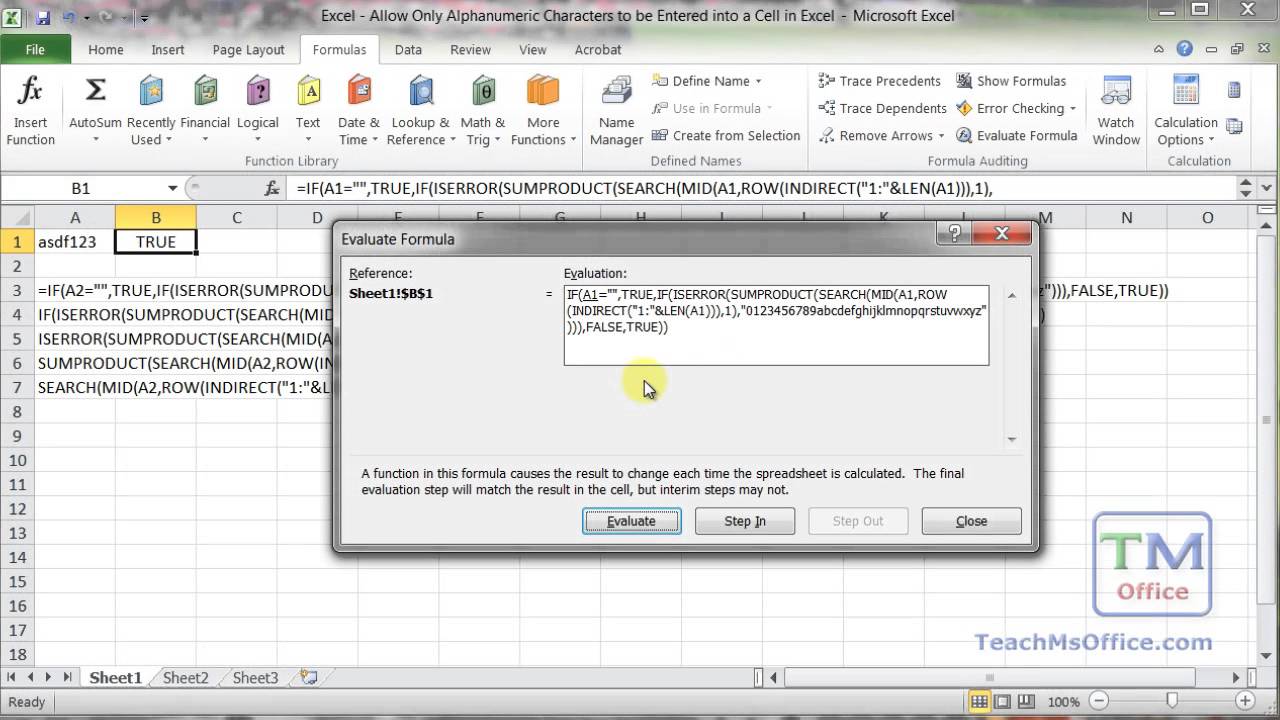The width and height of the screenshot is (1280, 720).
Task: Open the More Functions library
Action: click(543, 111)
